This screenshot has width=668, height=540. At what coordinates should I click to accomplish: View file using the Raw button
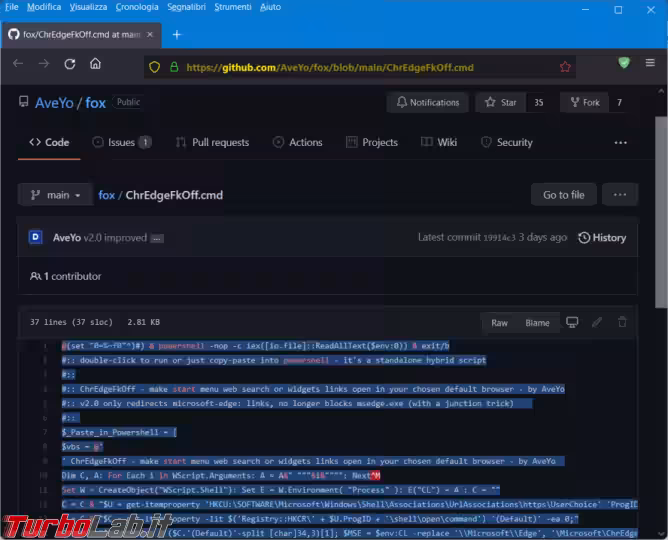pyautogui.click(x=499, y=322)
